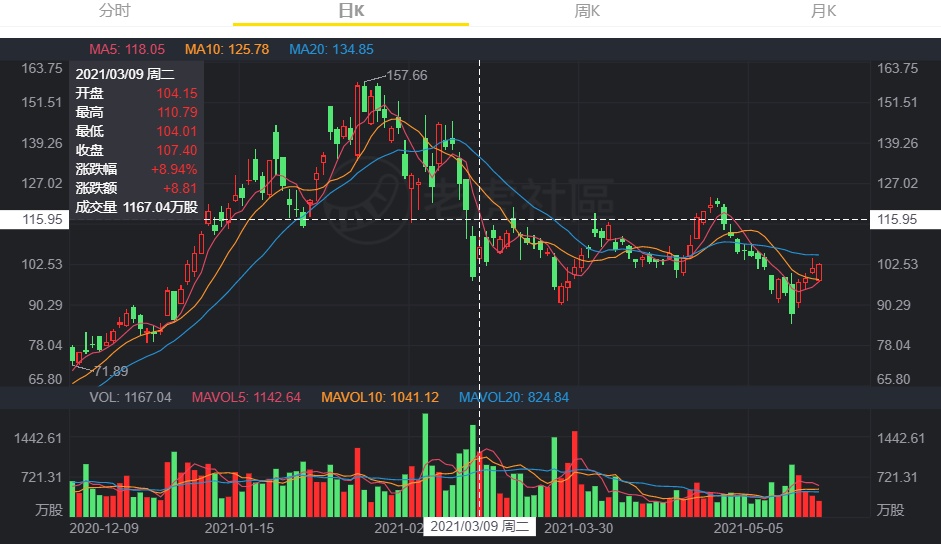941x544 pixels.
Task: Click the left 115.95 crosshair price tag
Action: (x=35, y=219)
